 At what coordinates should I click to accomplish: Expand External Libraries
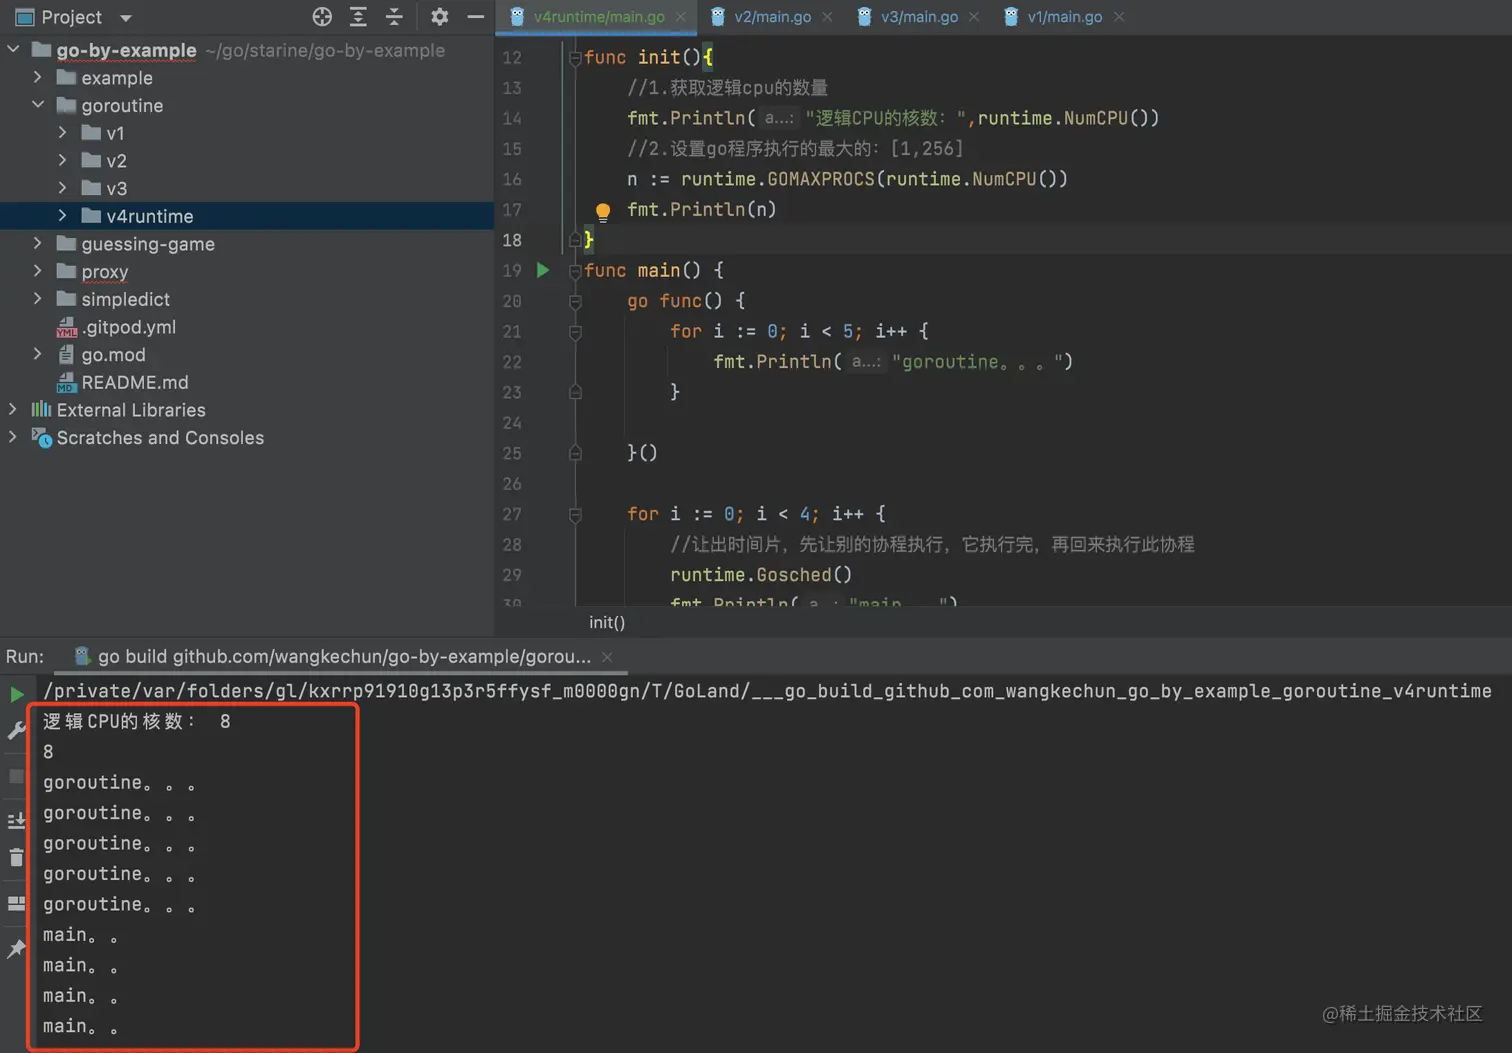pyautogui.click(x=13, y=409)
